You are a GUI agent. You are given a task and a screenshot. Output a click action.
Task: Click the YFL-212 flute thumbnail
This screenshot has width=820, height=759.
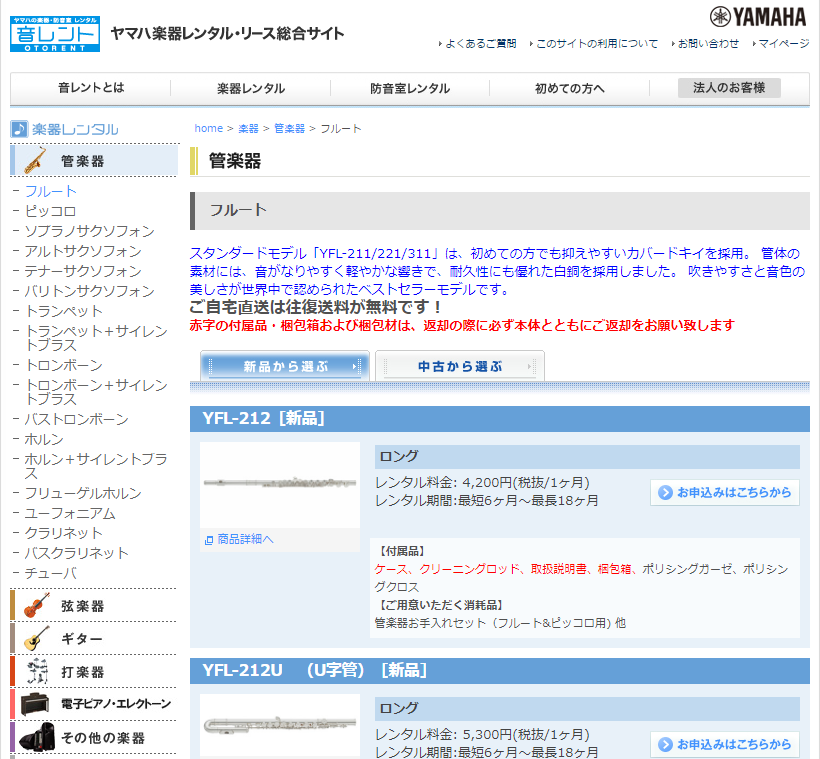[280, 484]
